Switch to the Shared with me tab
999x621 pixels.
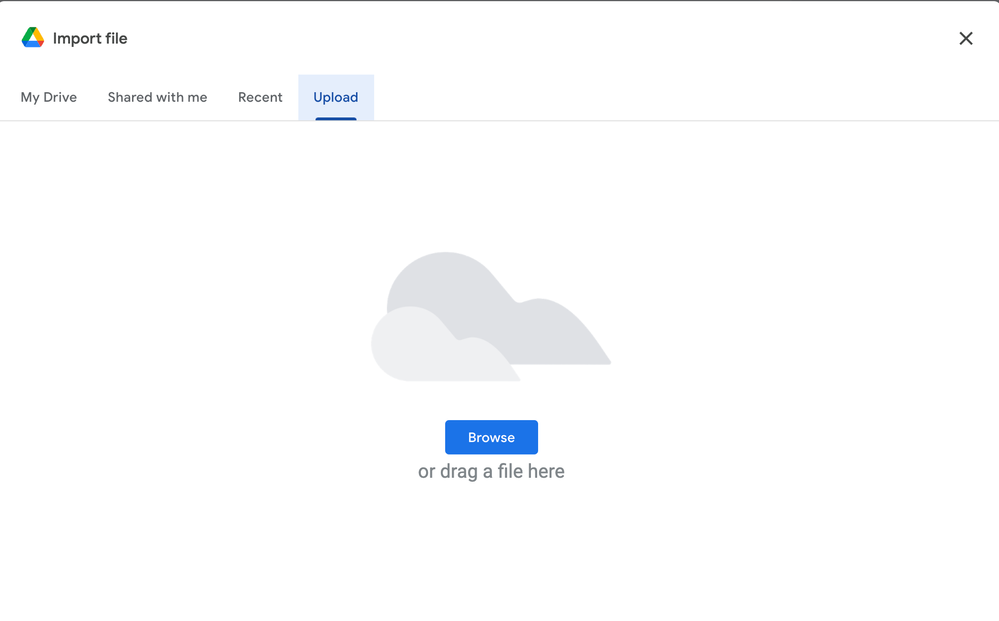click(x=157, y=97)
